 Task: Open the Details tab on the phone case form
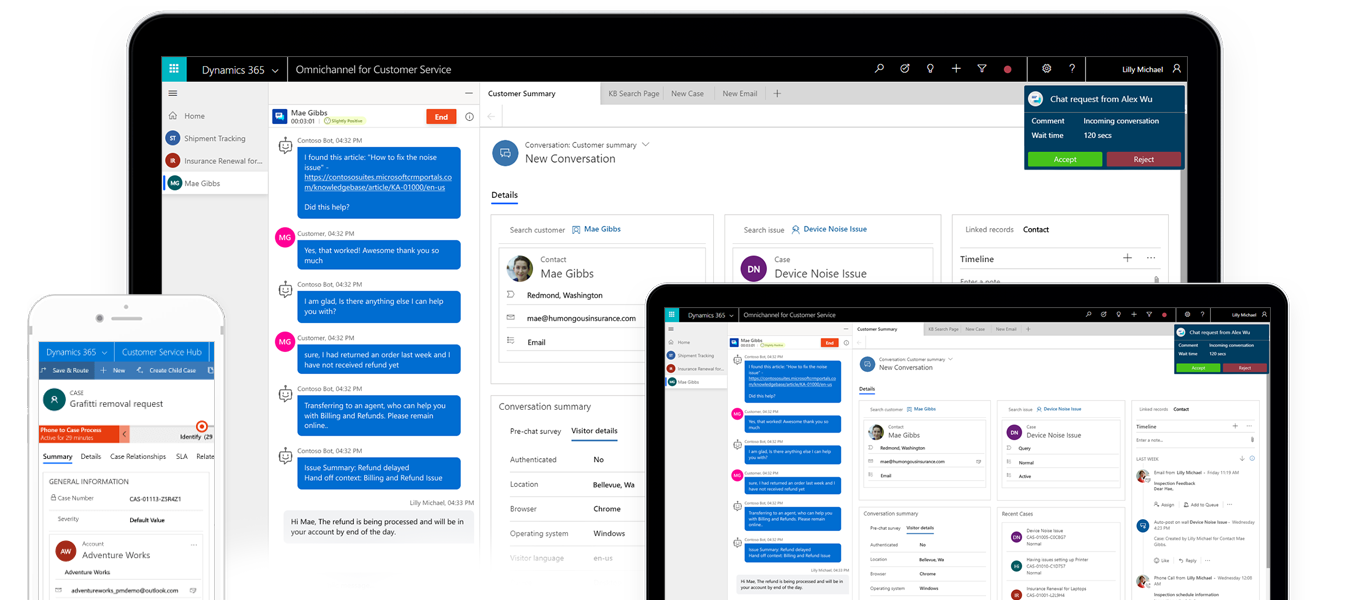[91, 457]
